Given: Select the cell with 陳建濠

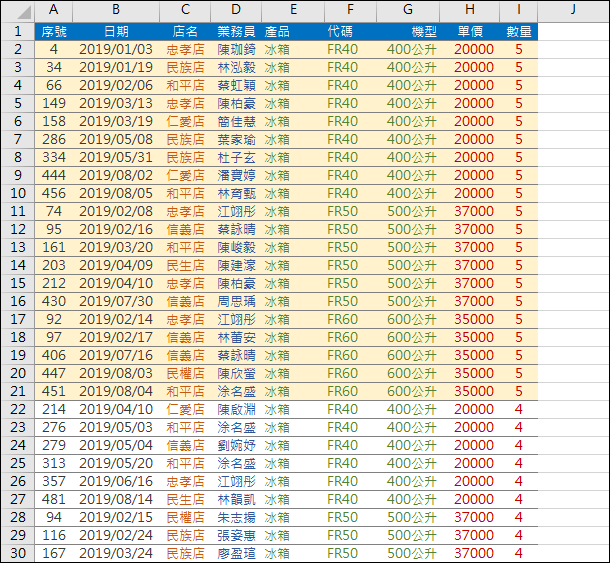Looking at the screenshot, I should tap(236, 265).
